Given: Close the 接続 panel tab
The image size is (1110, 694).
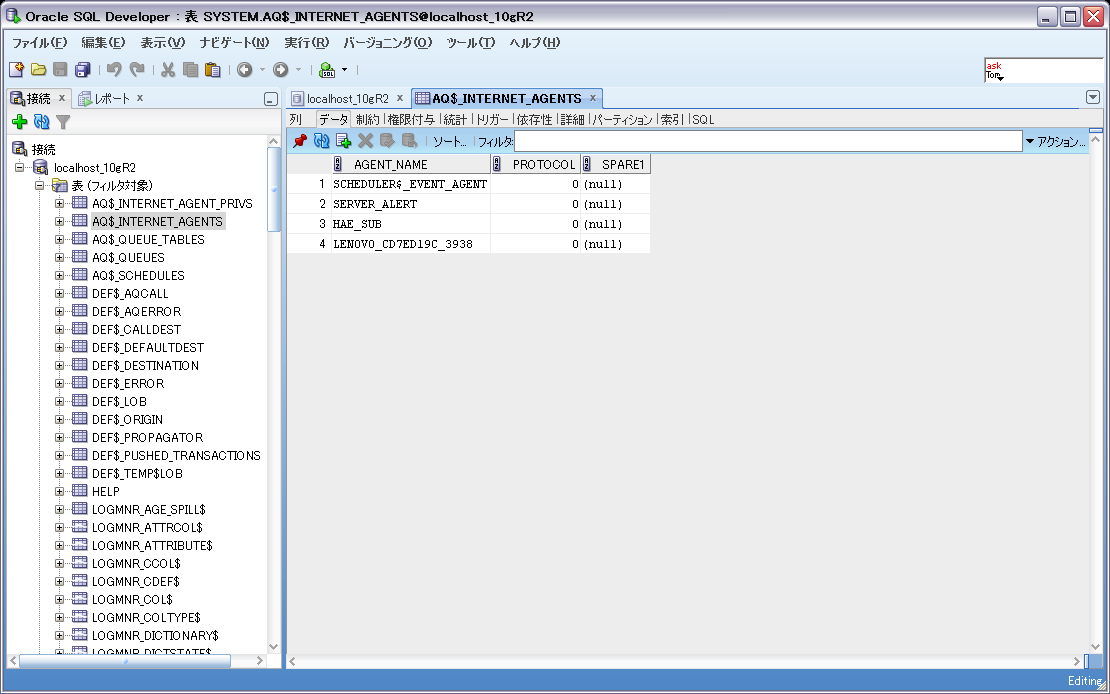Looking at the screenshot, I should (x=62, y=98).
